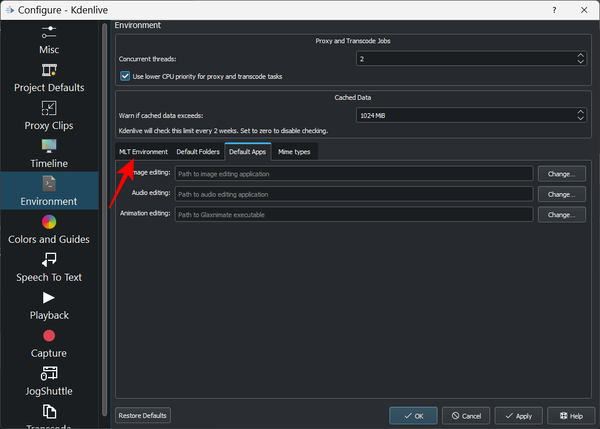Screen dimensions: 600x429
Task: Click the 'Kdenlive will check this limit' note
Action: (x=223, y=131)
